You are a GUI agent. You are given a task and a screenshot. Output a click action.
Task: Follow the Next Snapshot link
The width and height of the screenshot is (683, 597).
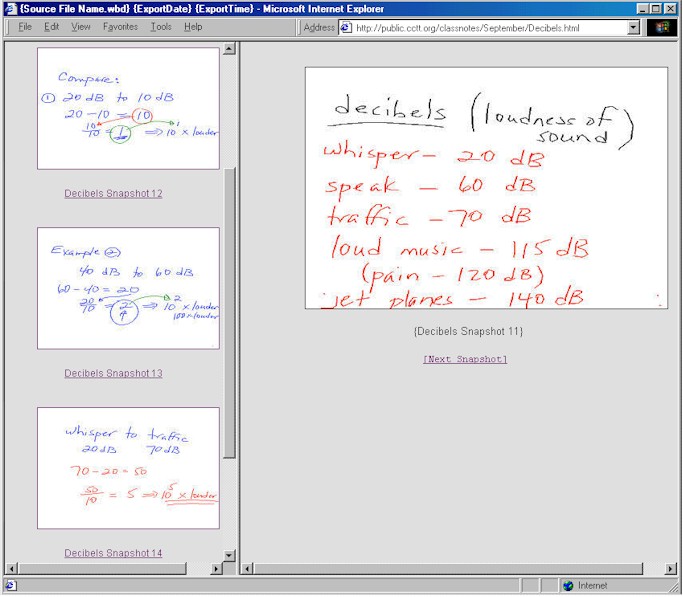pos(465,359)
